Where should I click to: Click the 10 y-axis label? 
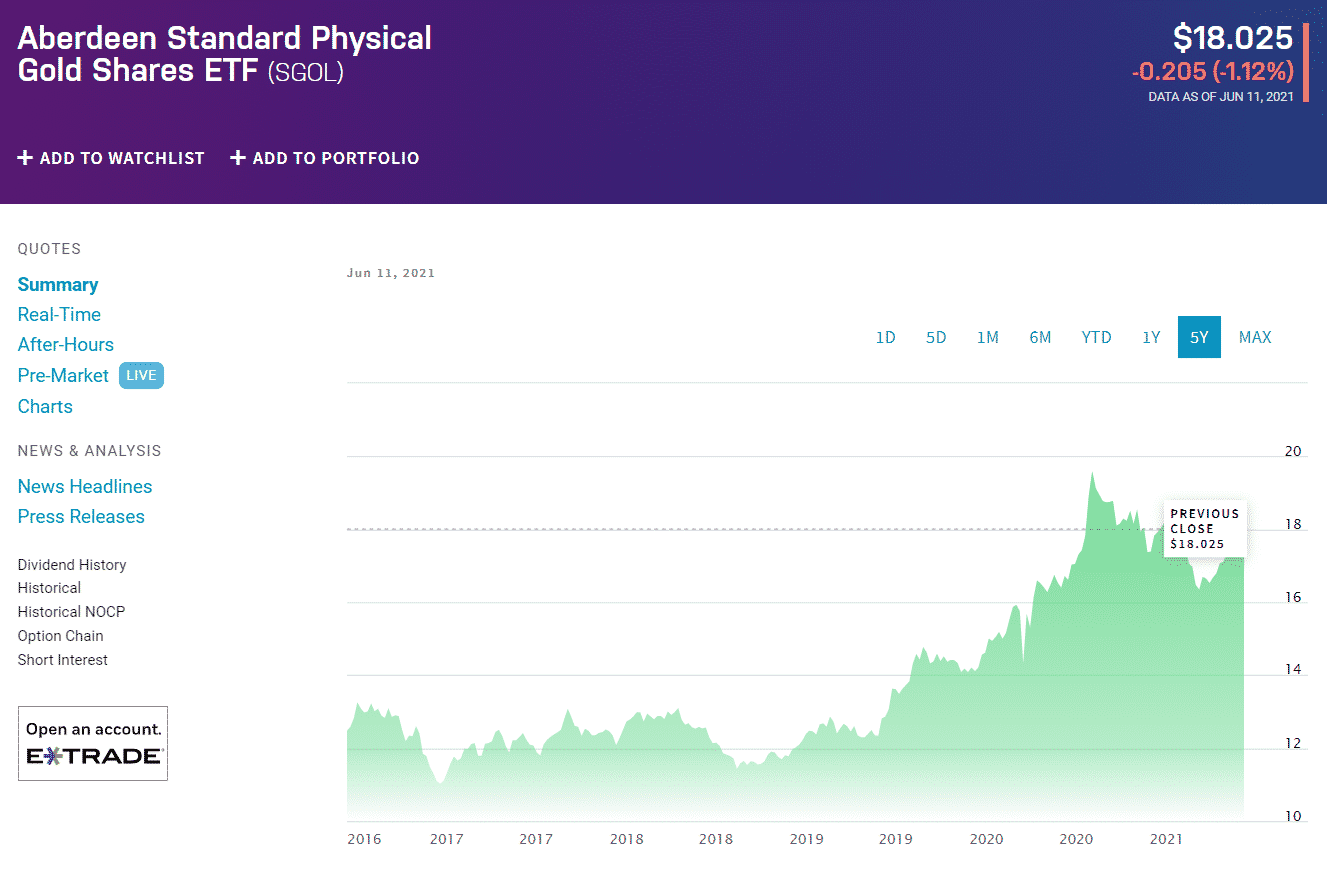[1293, 816]
